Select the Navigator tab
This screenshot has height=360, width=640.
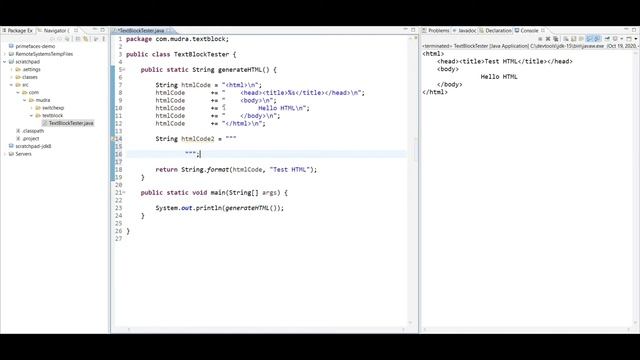point(54,31)
